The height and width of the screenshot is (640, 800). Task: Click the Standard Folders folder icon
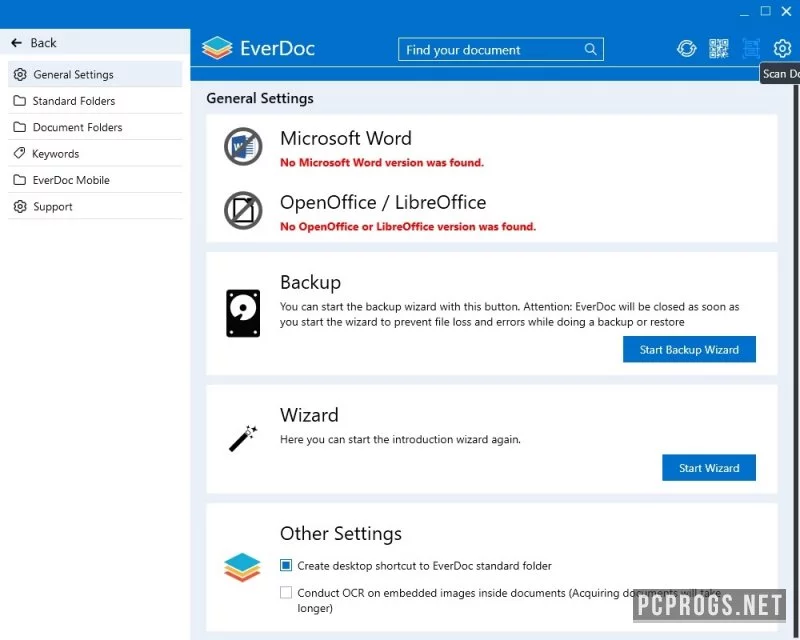19,101
